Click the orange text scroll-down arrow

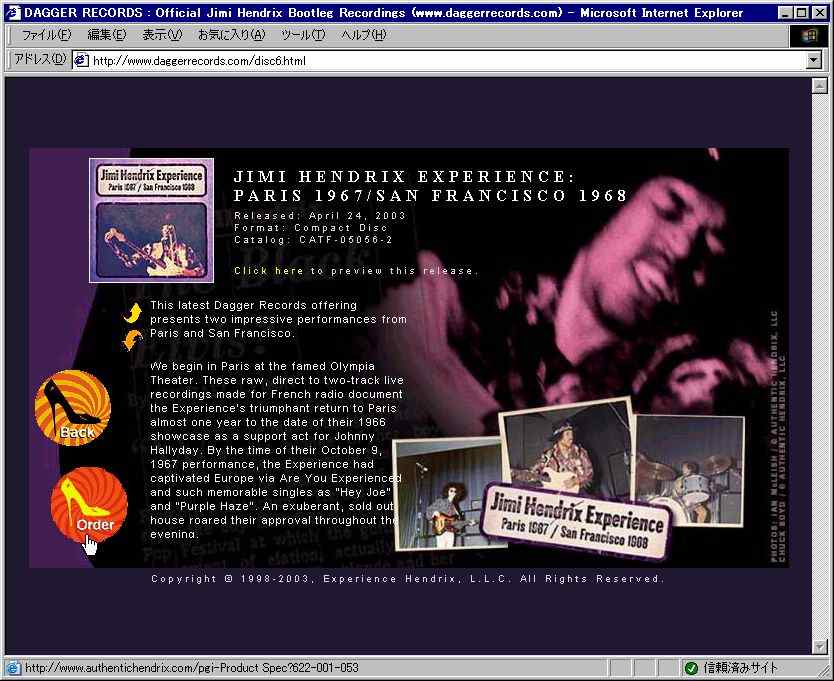[x=132, y=342]
